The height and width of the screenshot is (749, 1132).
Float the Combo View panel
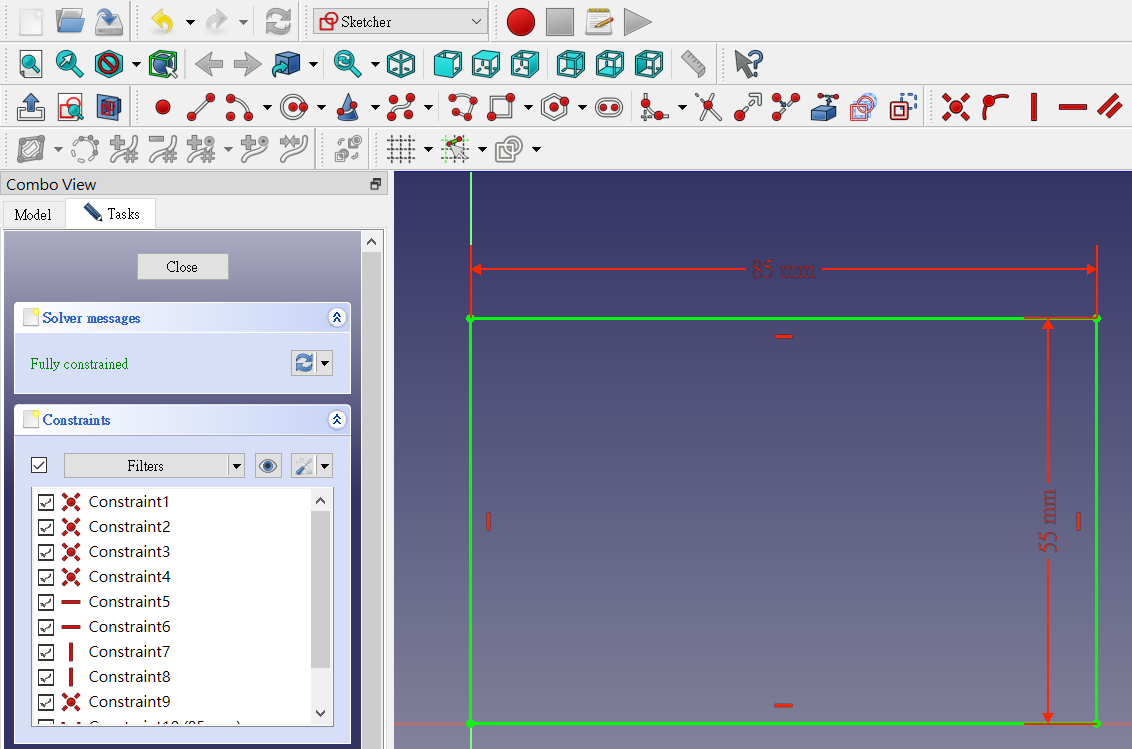(375, 184)
